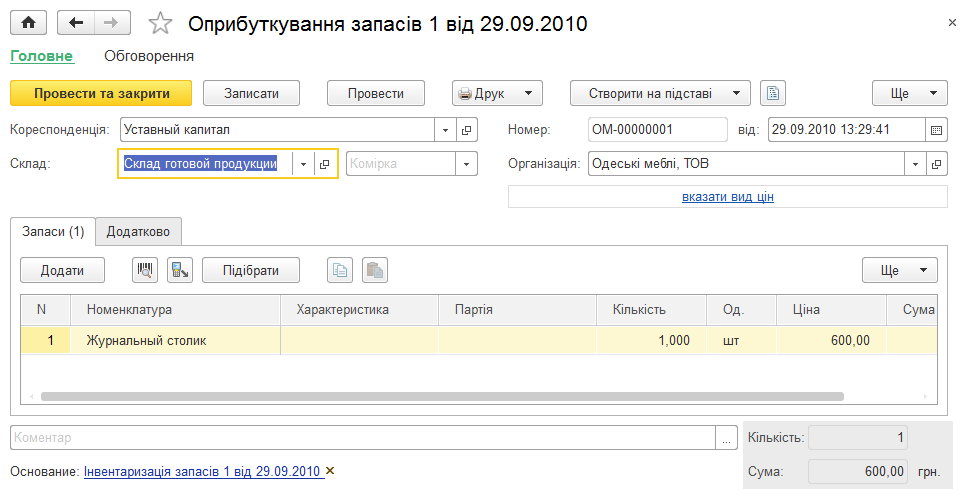Click the N column header
This screenshot has height=500, width=961.
click(x=45, y=309)
